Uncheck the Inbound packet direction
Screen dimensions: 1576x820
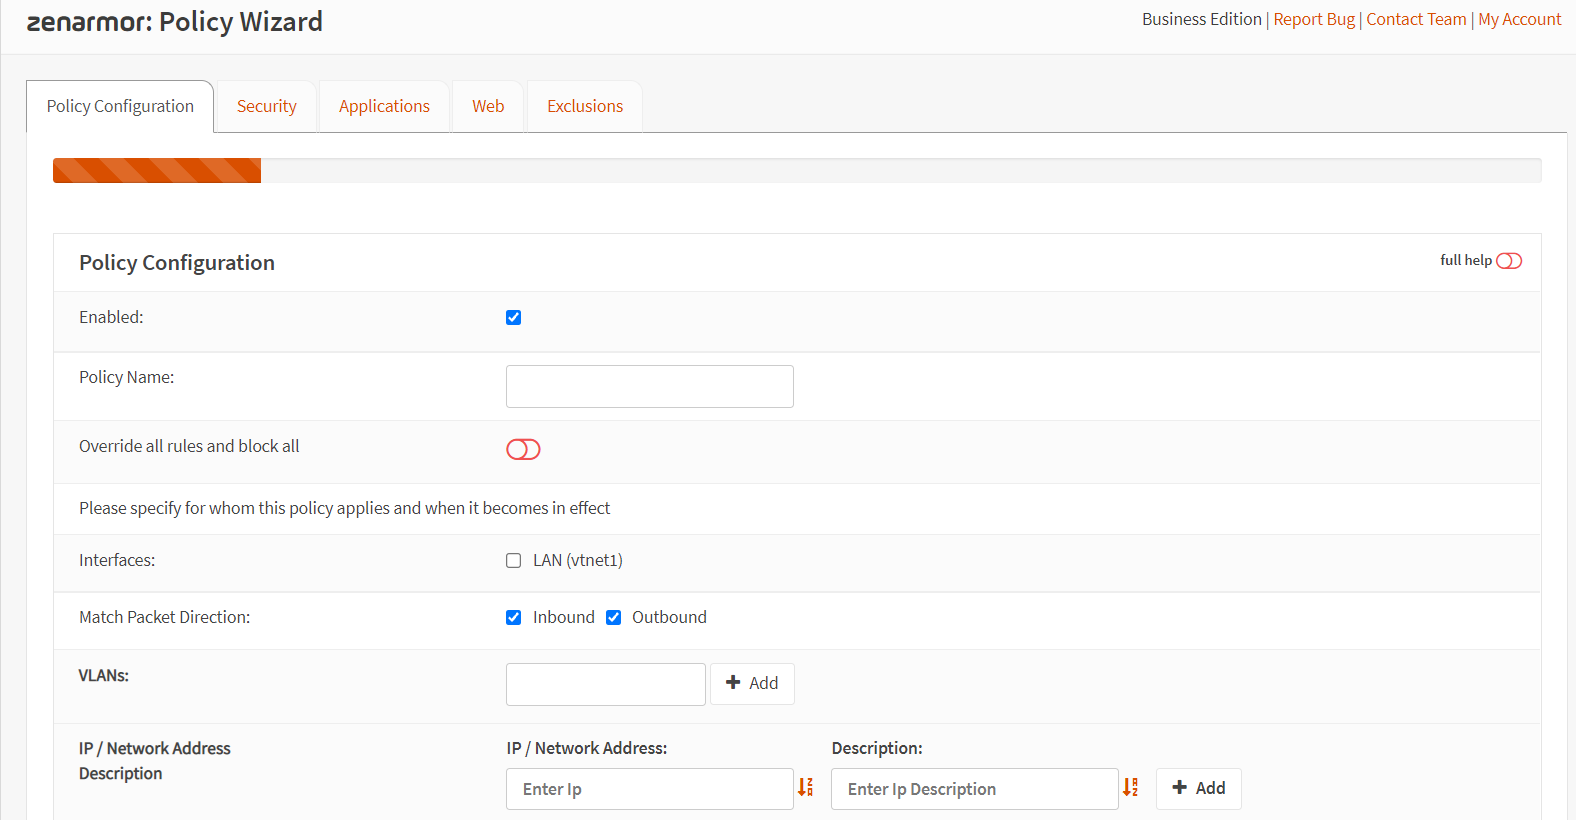coord(513,618)
